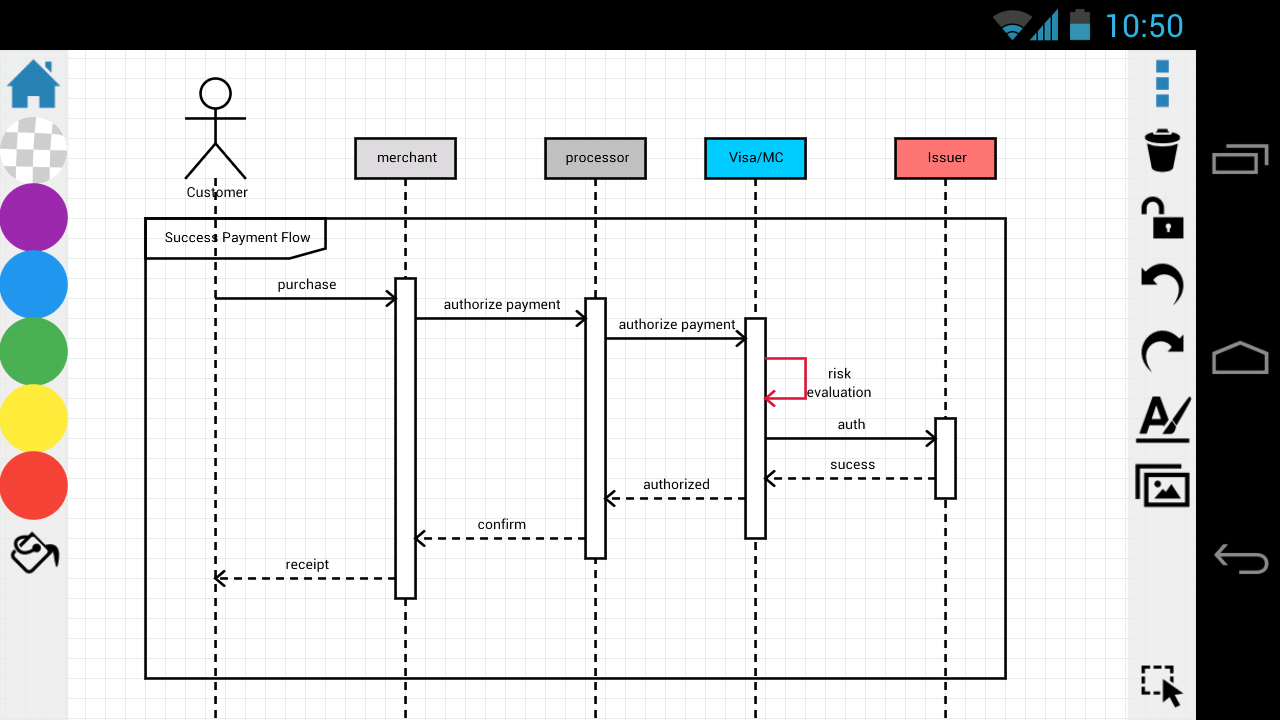1280x720 pixels.
Task: Click the insert image icon
Action: pos(1161,487)
